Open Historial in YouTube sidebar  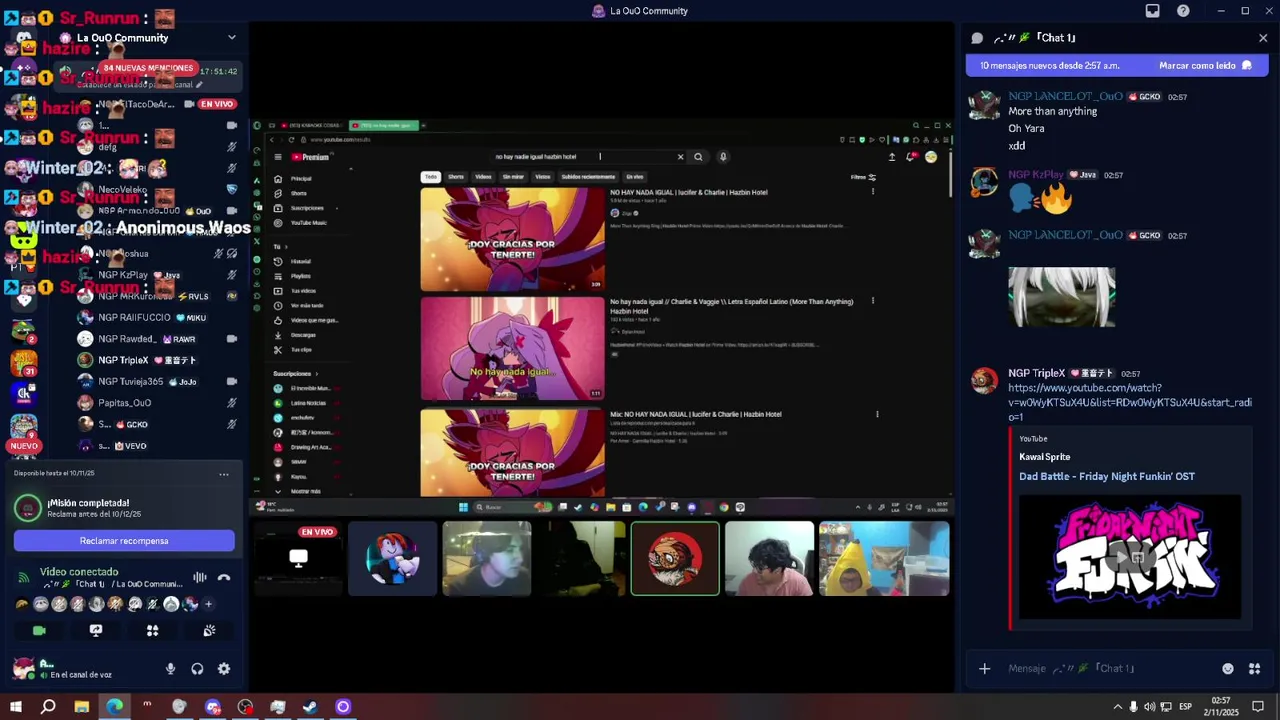(300, 261)
